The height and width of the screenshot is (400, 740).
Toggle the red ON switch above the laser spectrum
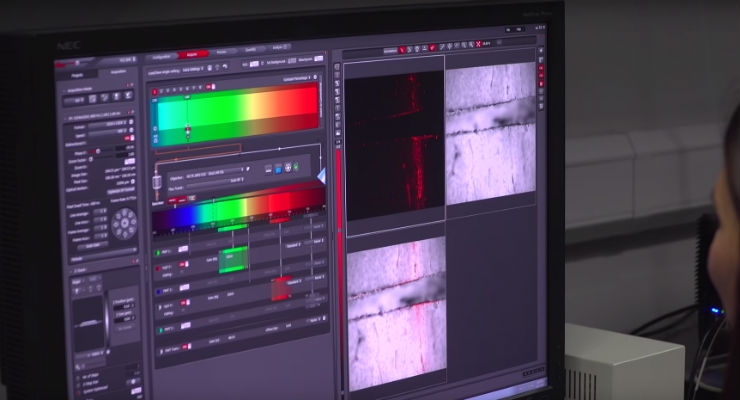click(210, 87)
